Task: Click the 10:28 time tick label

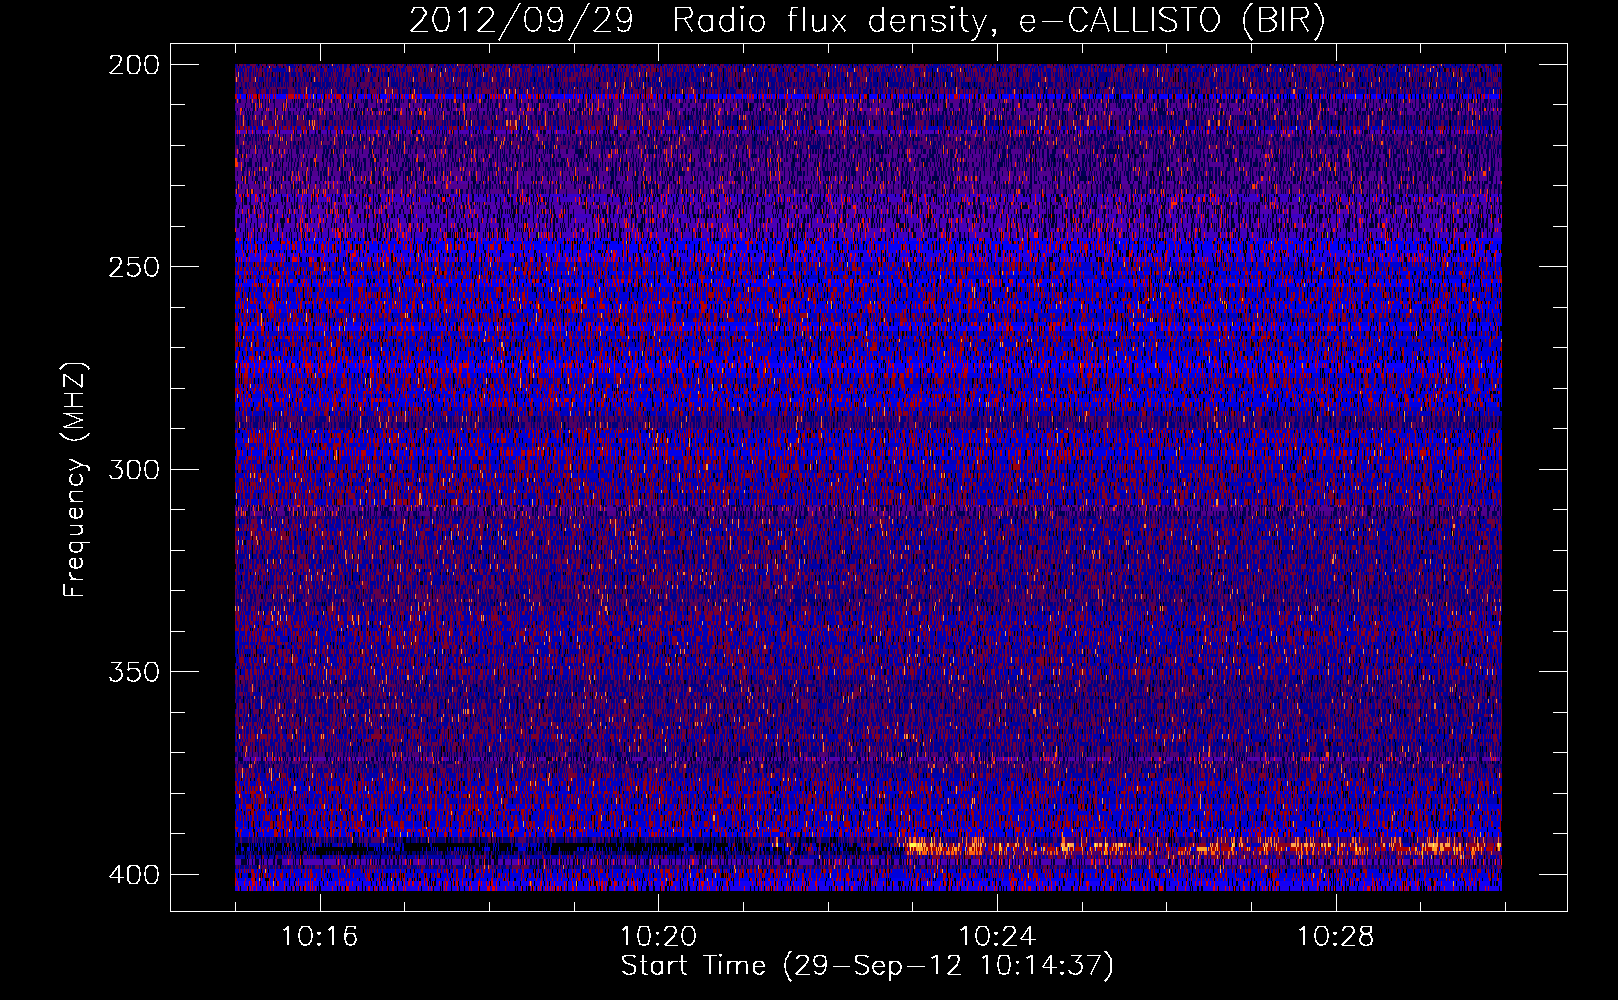Action: point(1336,937)
